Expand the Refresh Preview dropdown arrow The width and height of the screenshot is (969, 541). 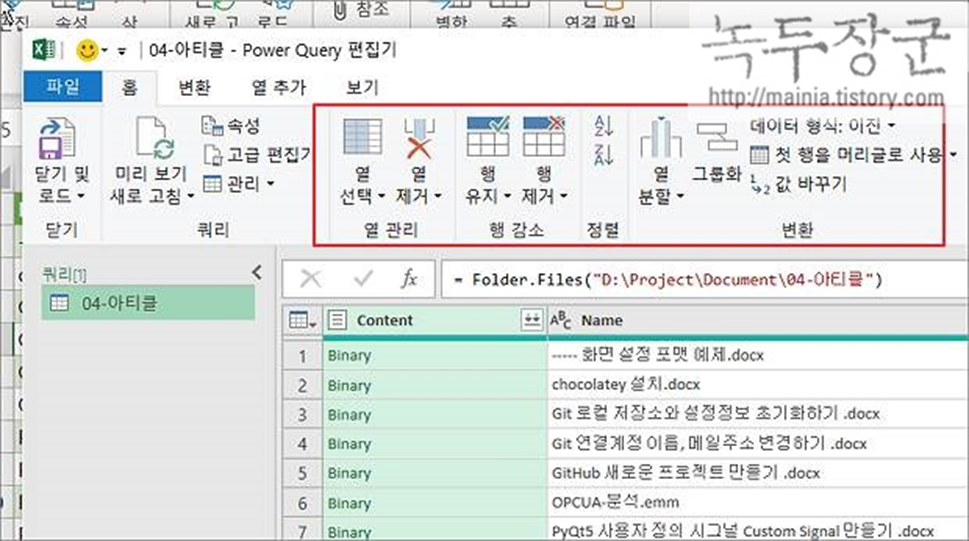coord(190,197)
